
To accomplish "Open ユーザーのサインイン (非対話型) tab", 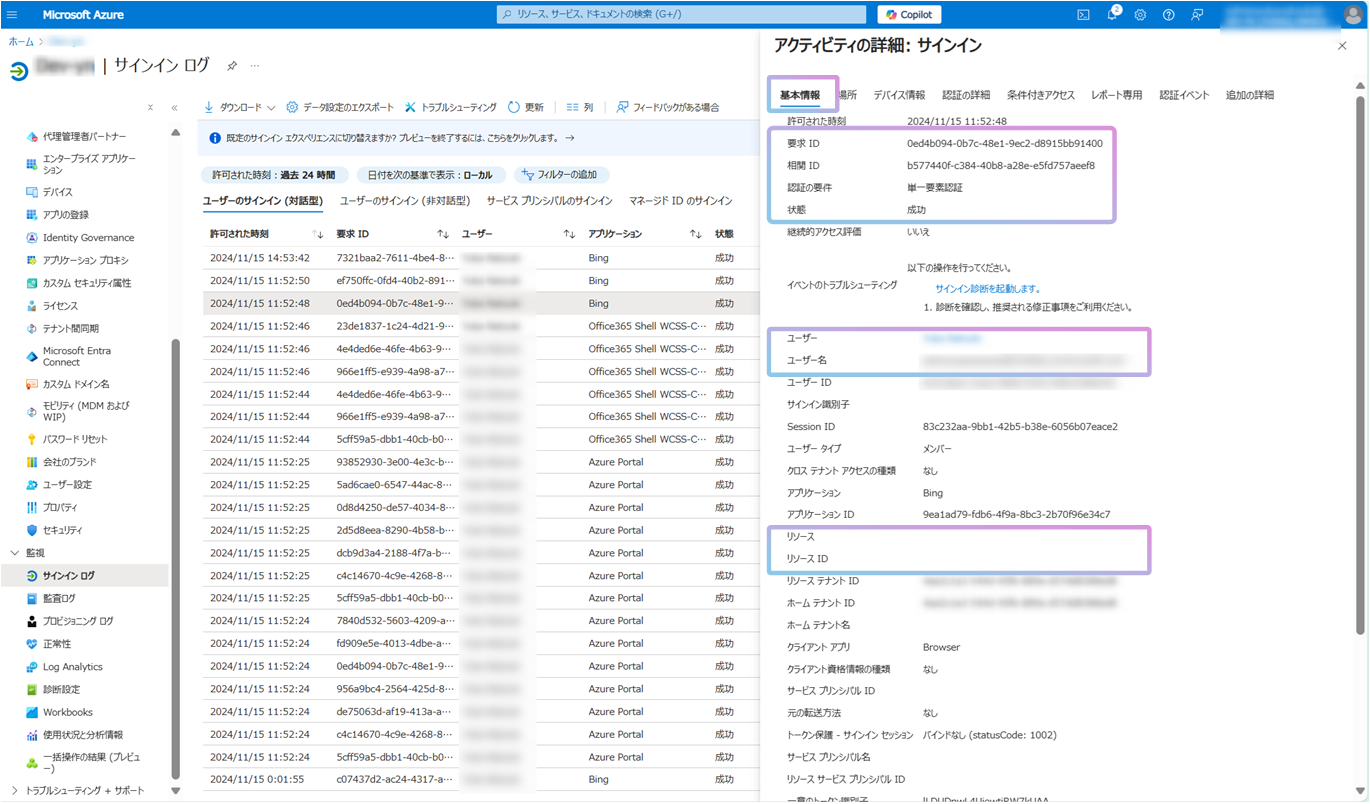I will click(x=405, y=201).
